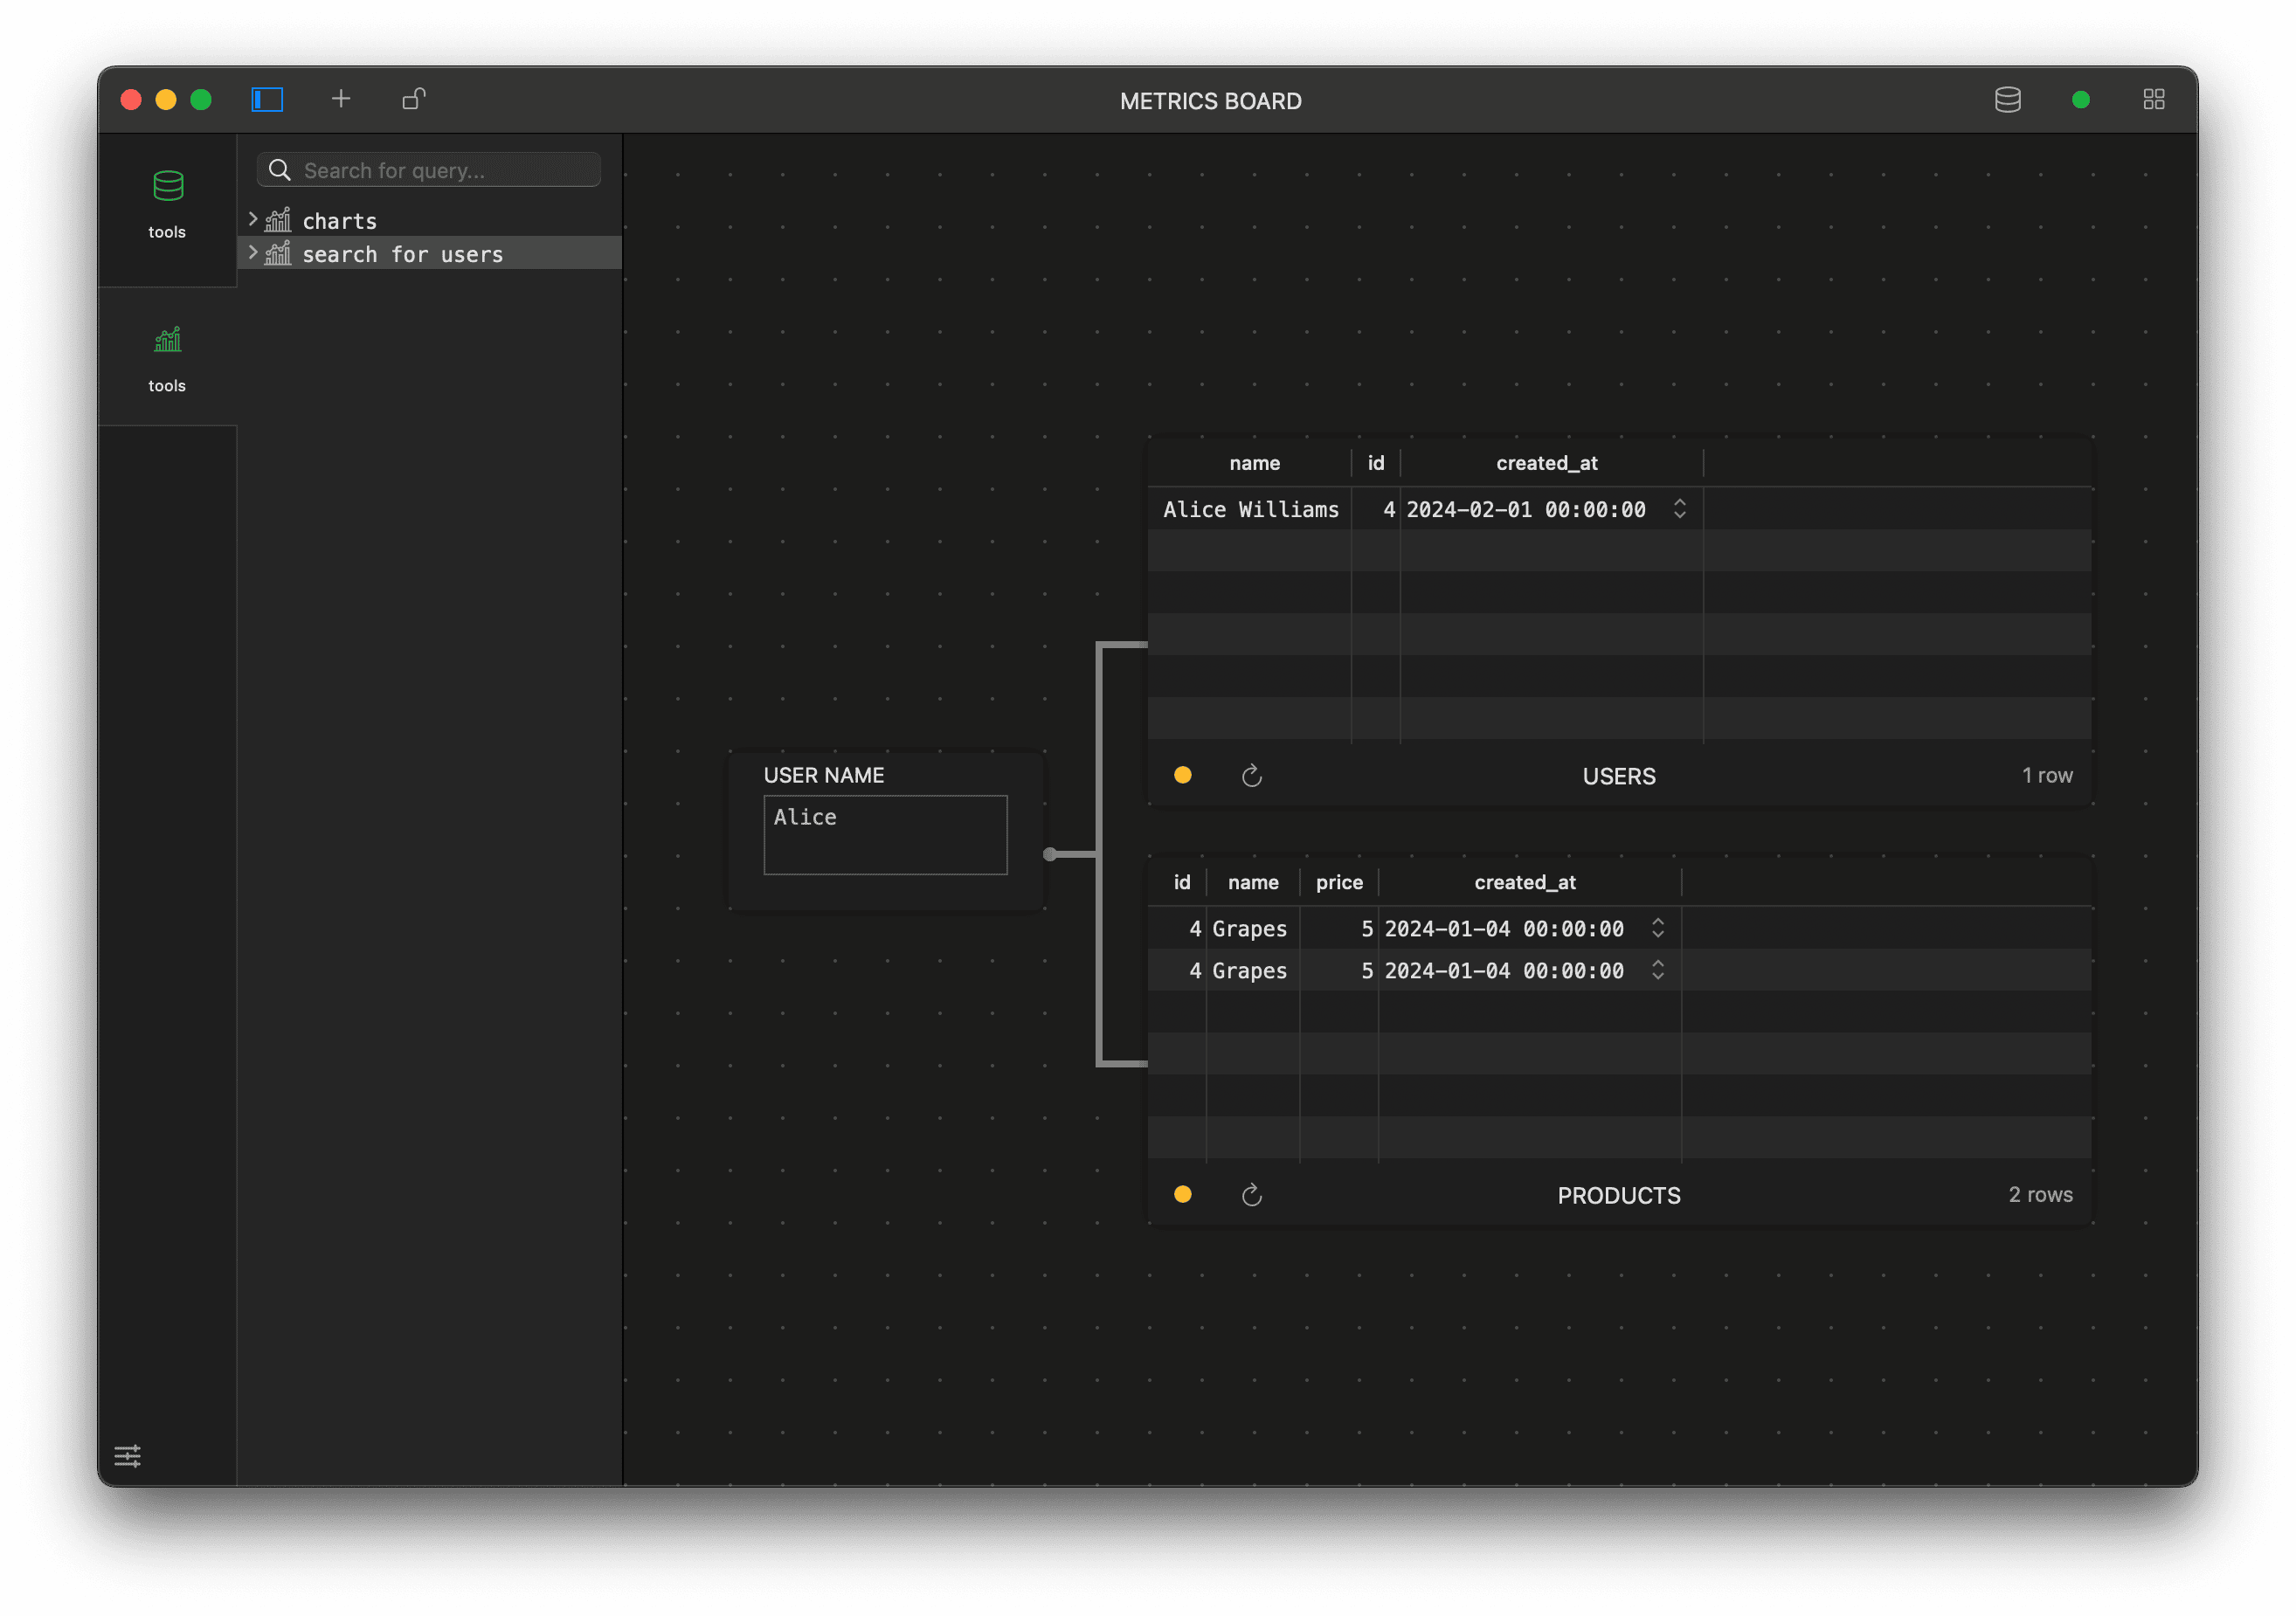
Task: Click the stepper on first Grapes row
Action: pyautogui.click(x=1657, y=928)
